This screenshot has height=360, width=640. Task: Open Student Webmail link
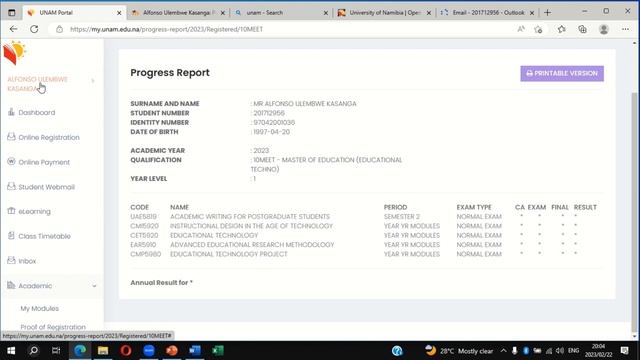click(x=47, y=187)
